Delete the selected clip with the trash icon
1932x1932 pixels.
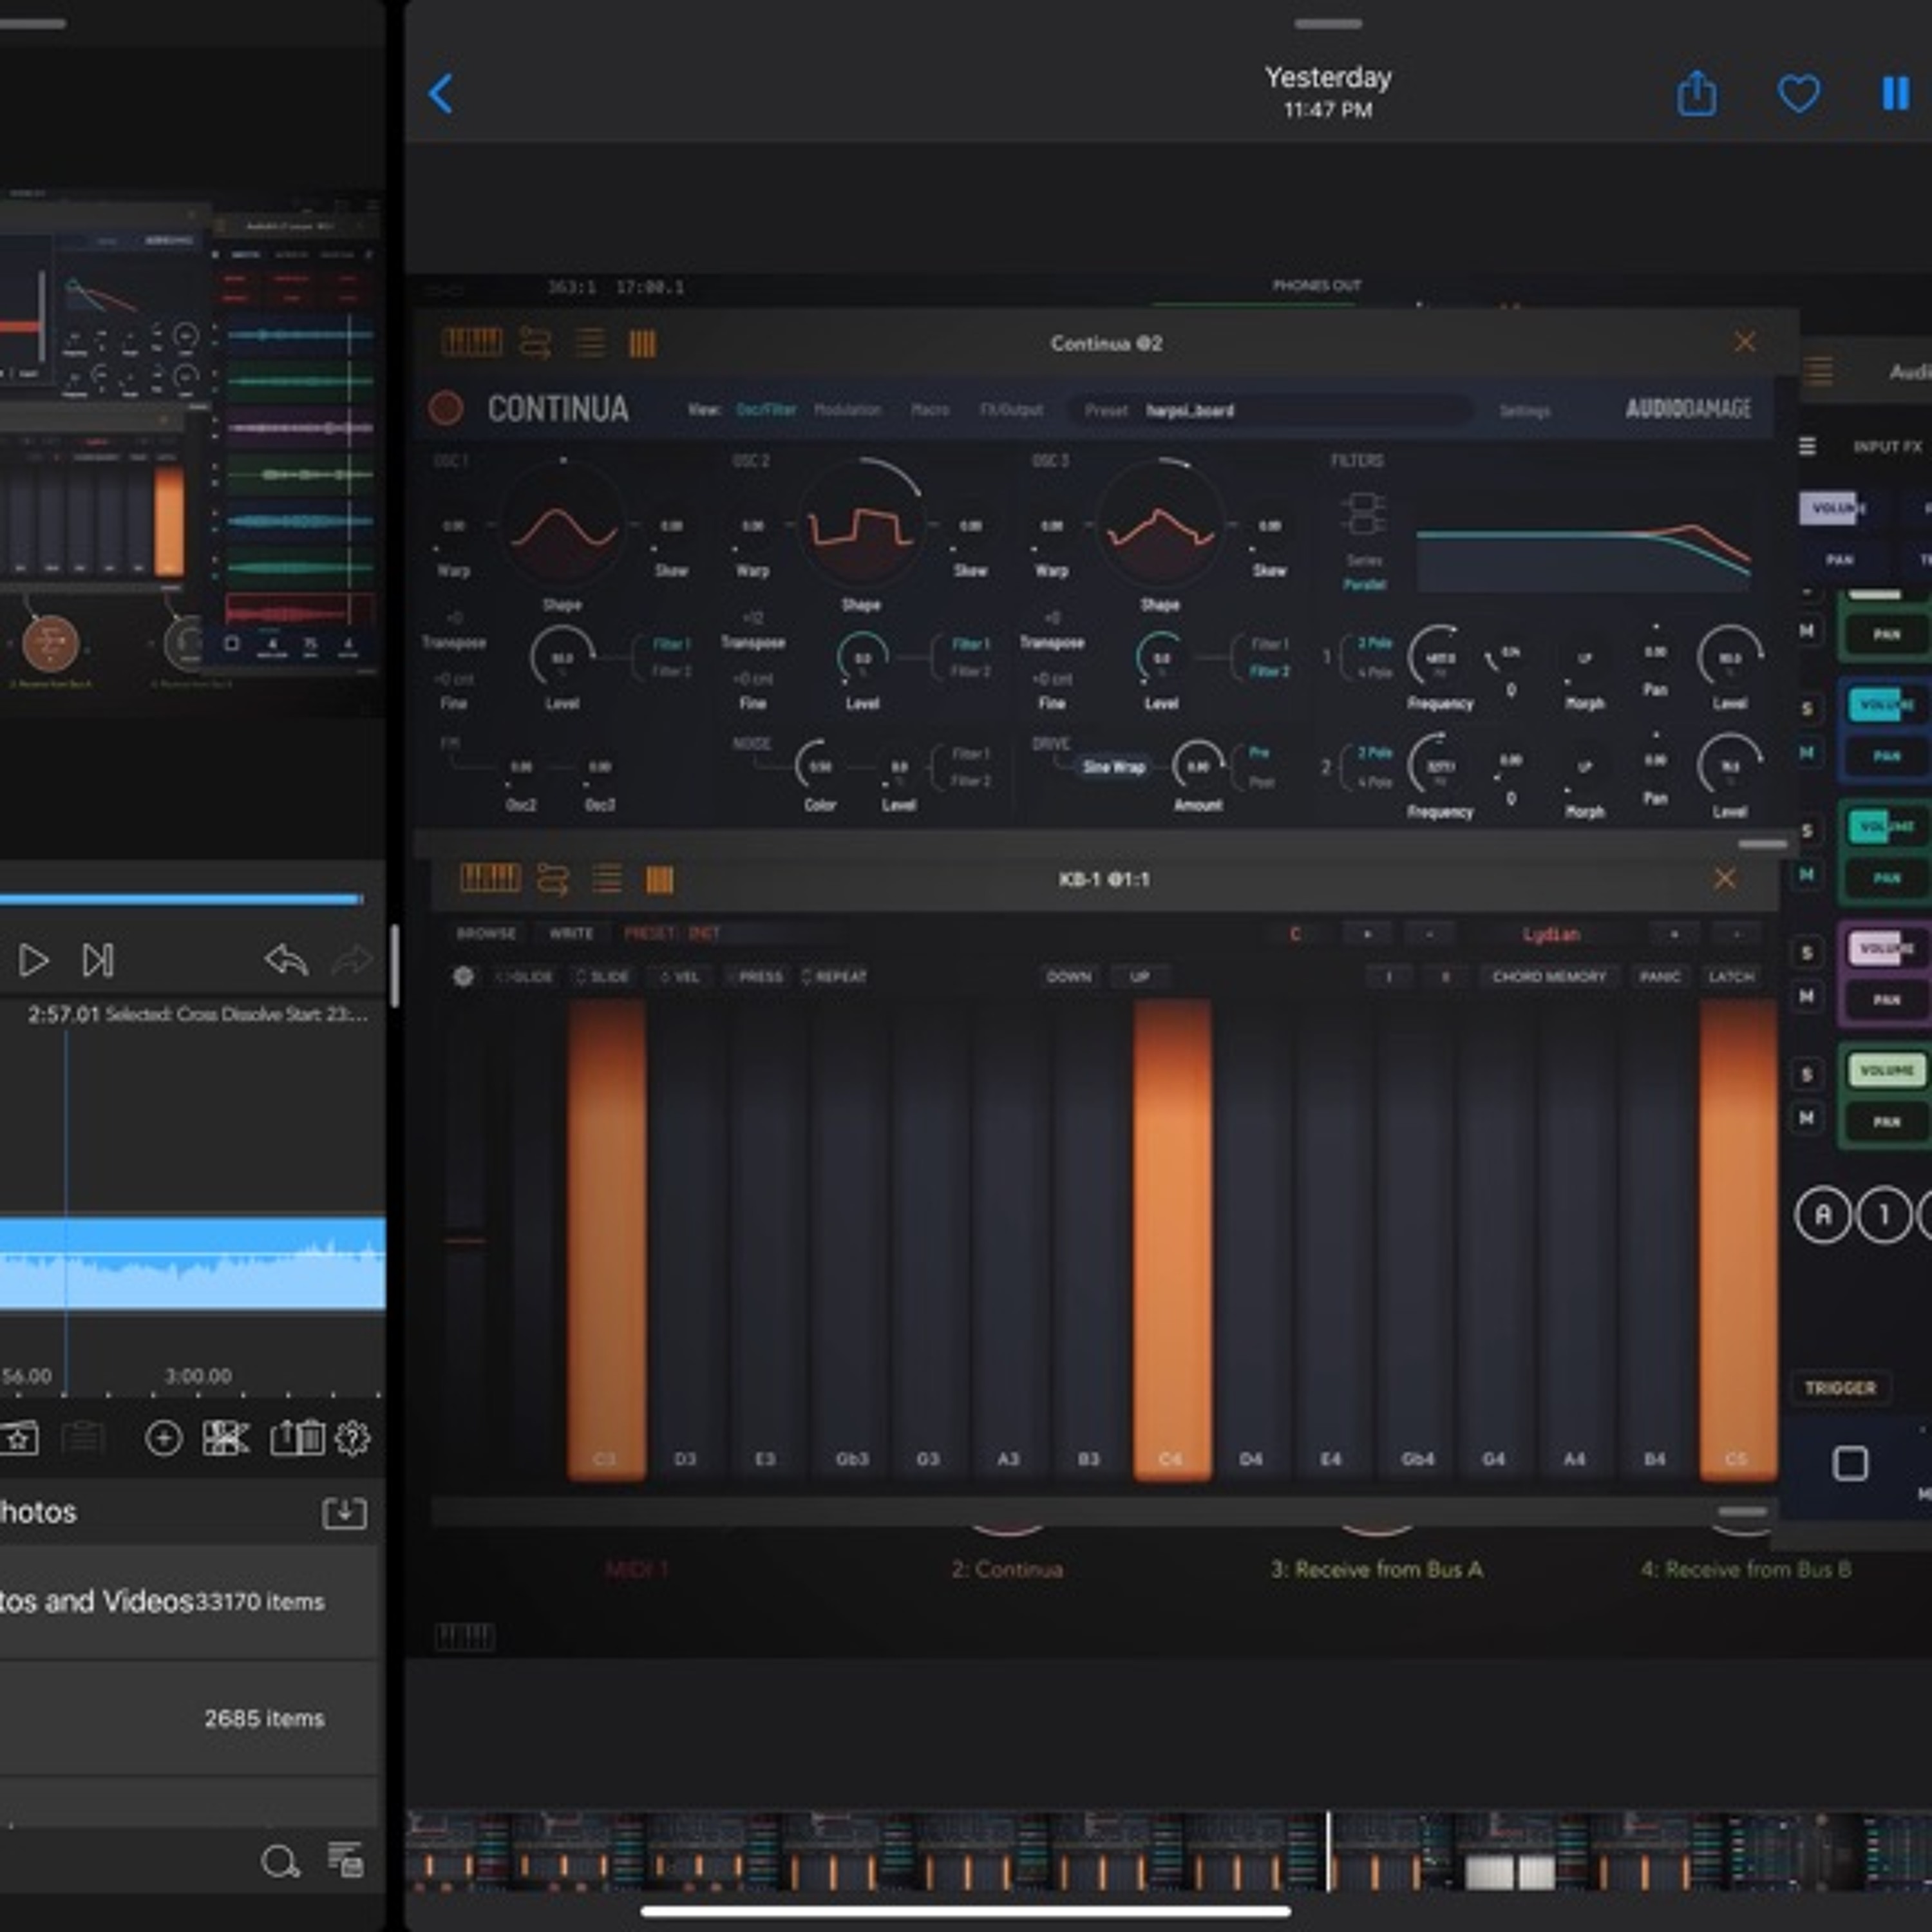click(311, 1439)
